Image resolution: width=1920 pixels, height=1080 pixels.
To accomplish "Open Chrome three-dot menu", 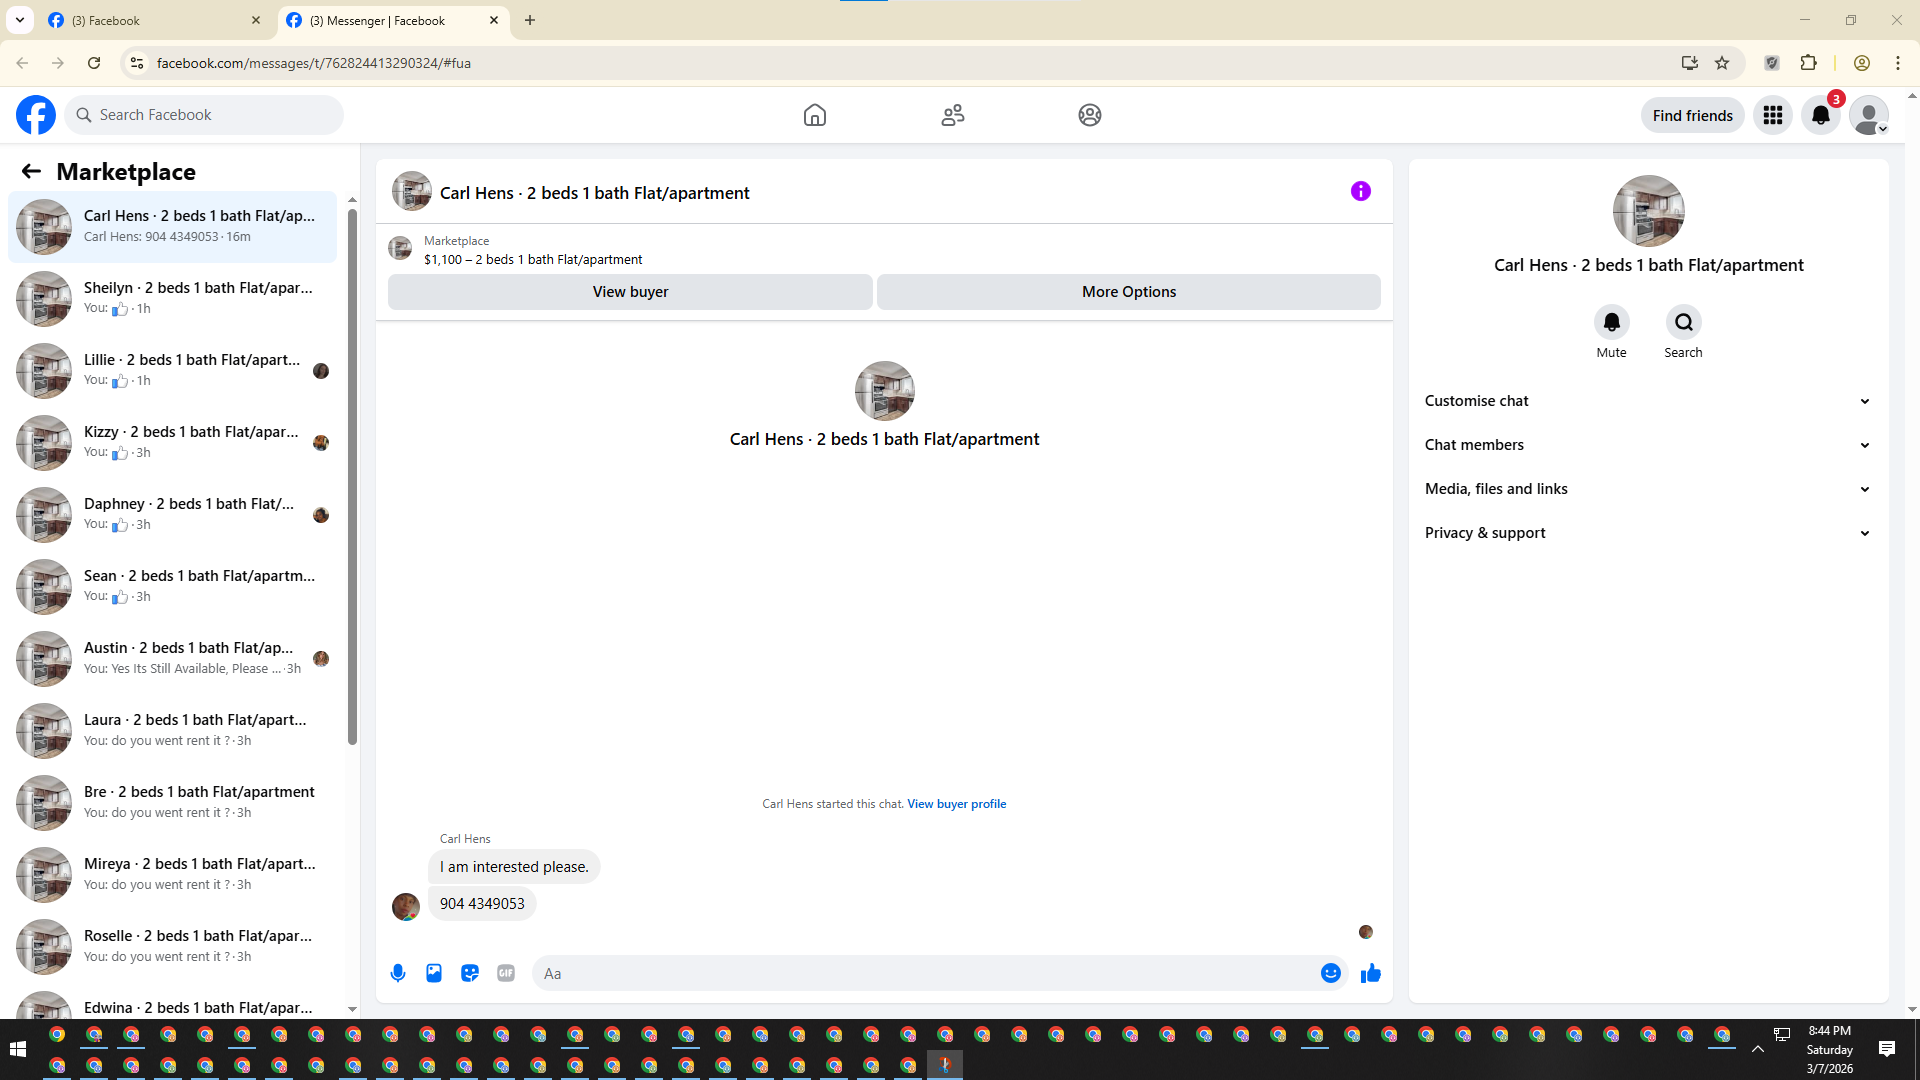I will click(x=1898, y=63).
